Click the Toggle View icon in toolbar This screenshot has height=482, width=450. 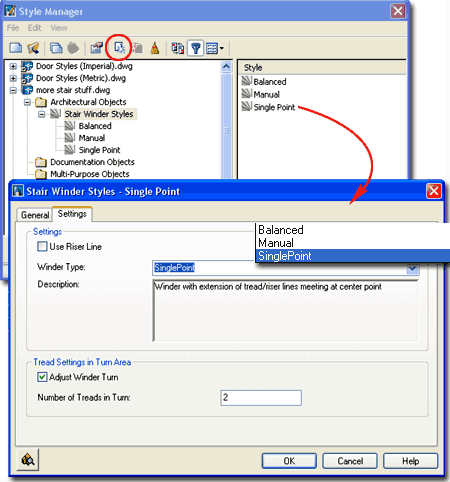178,48
